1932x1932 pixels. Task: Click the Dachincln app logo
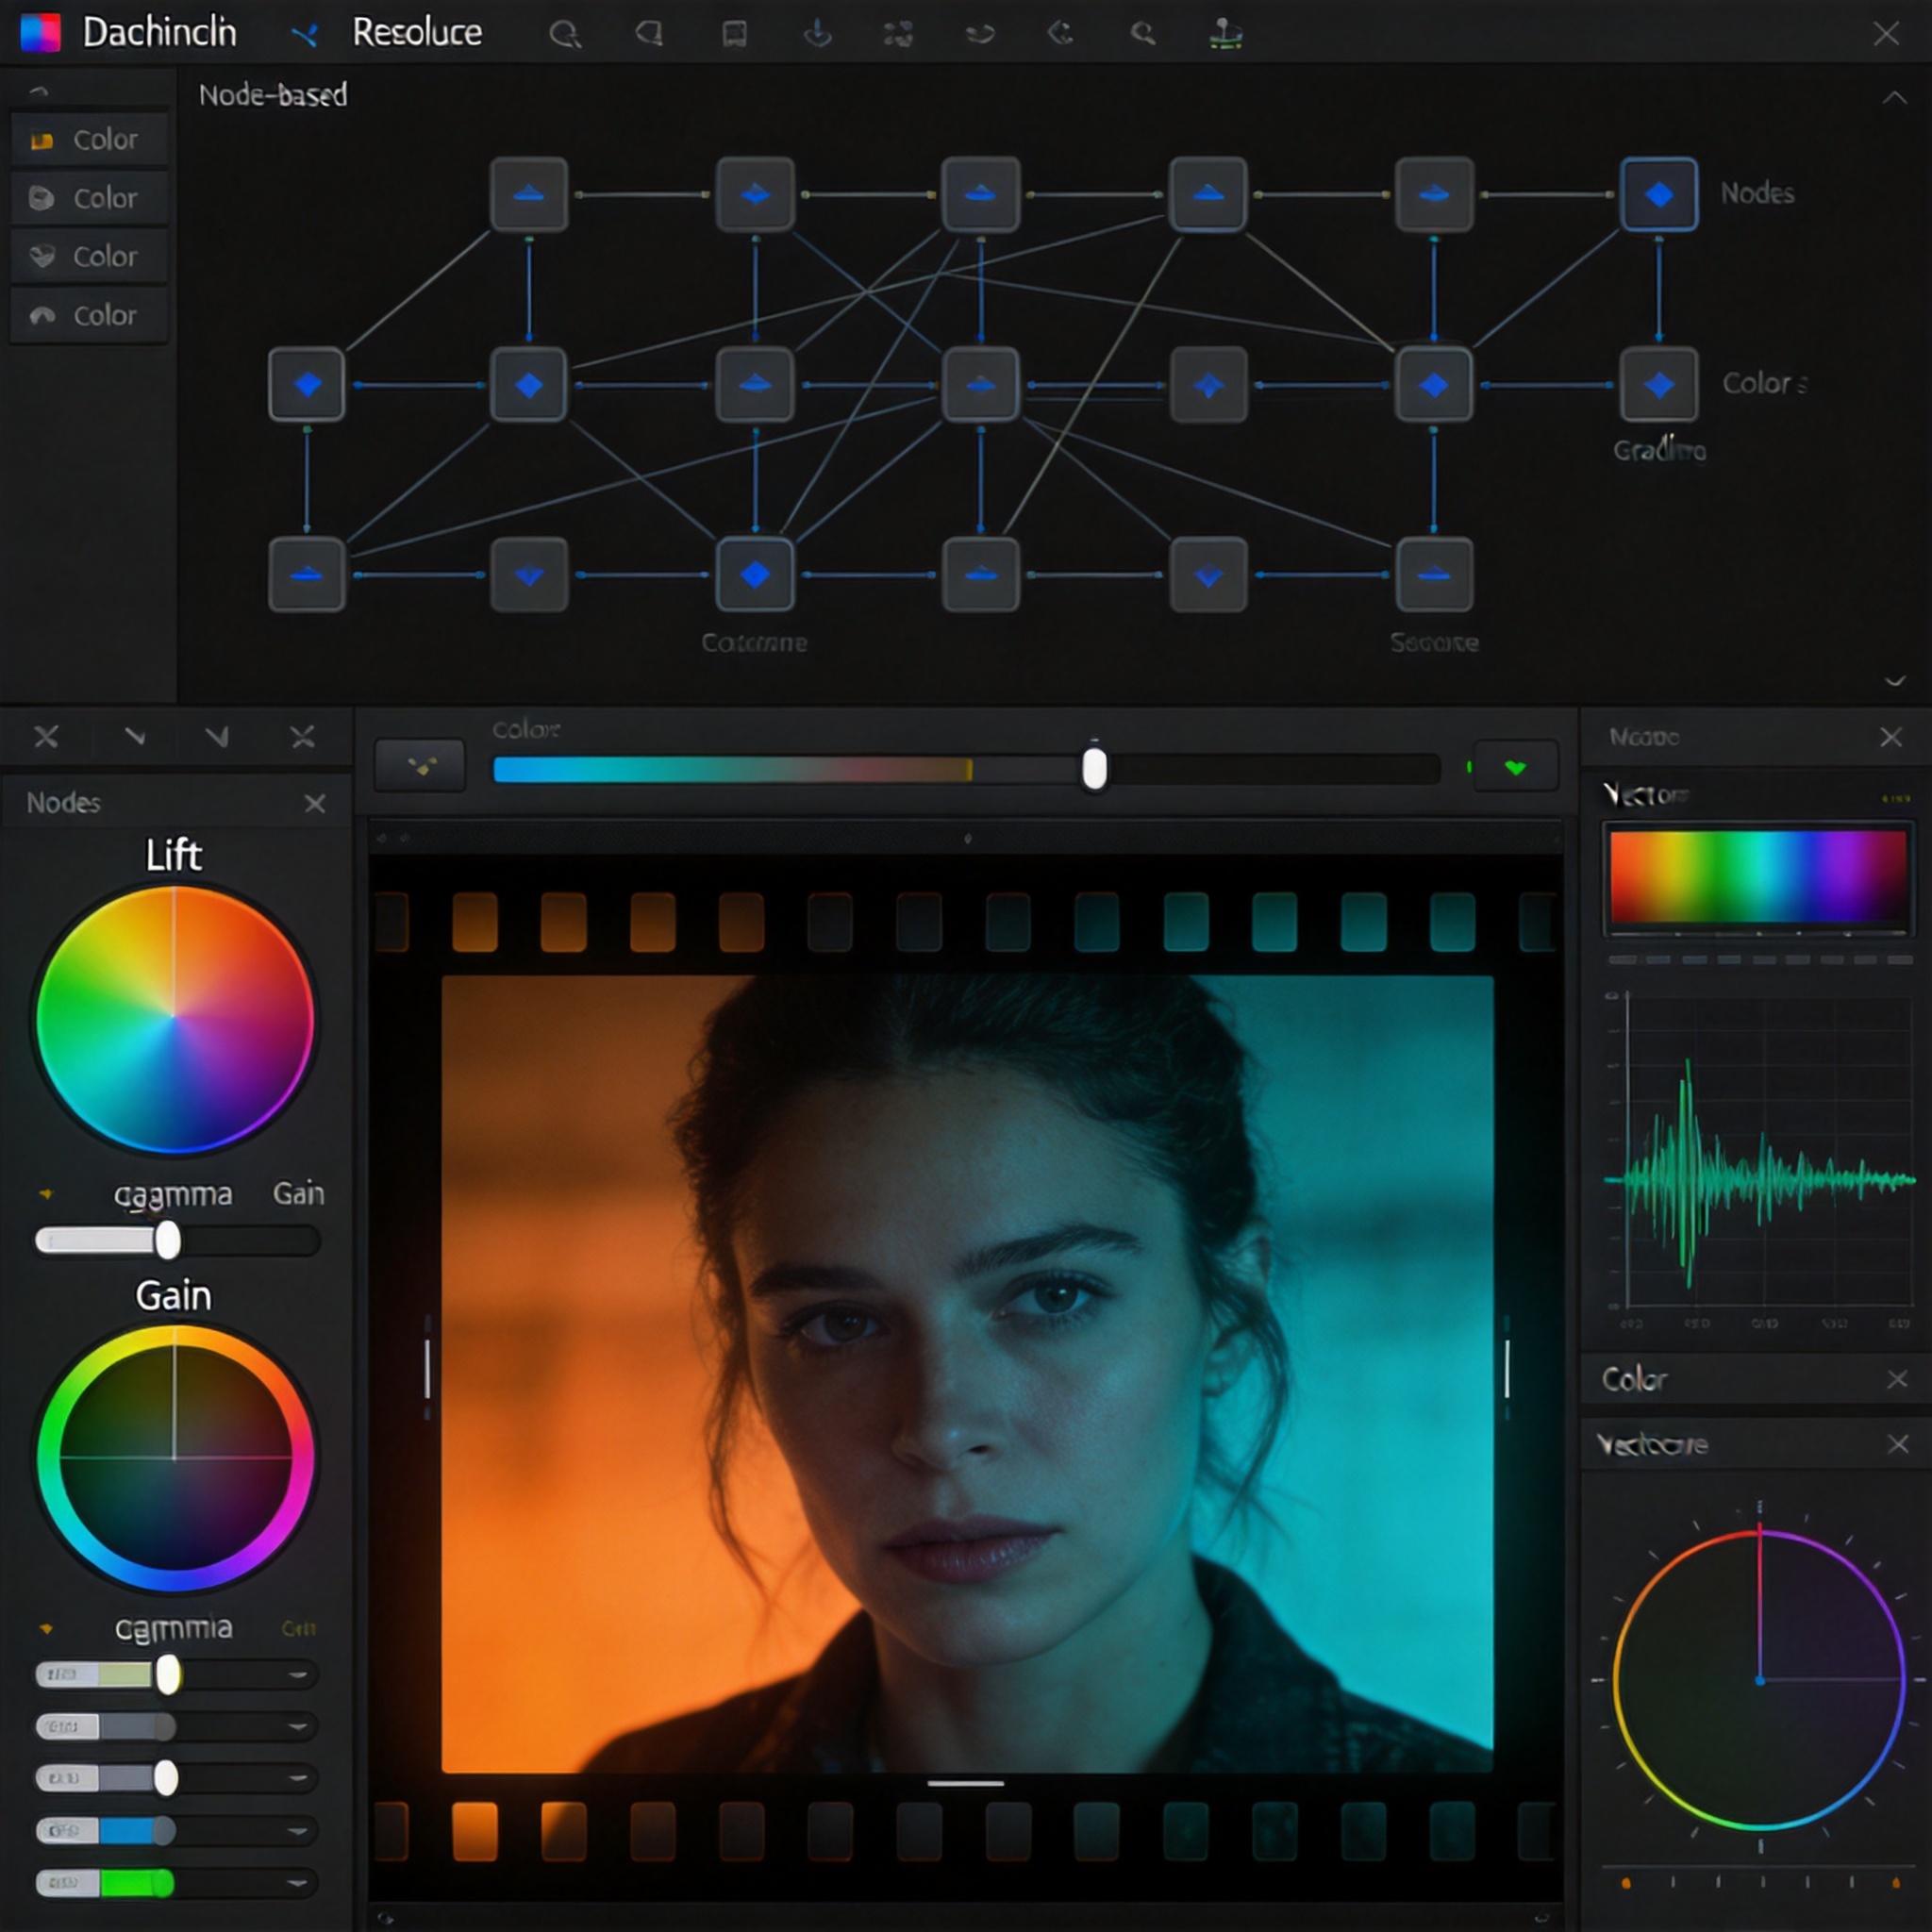[x=41, y=32]
